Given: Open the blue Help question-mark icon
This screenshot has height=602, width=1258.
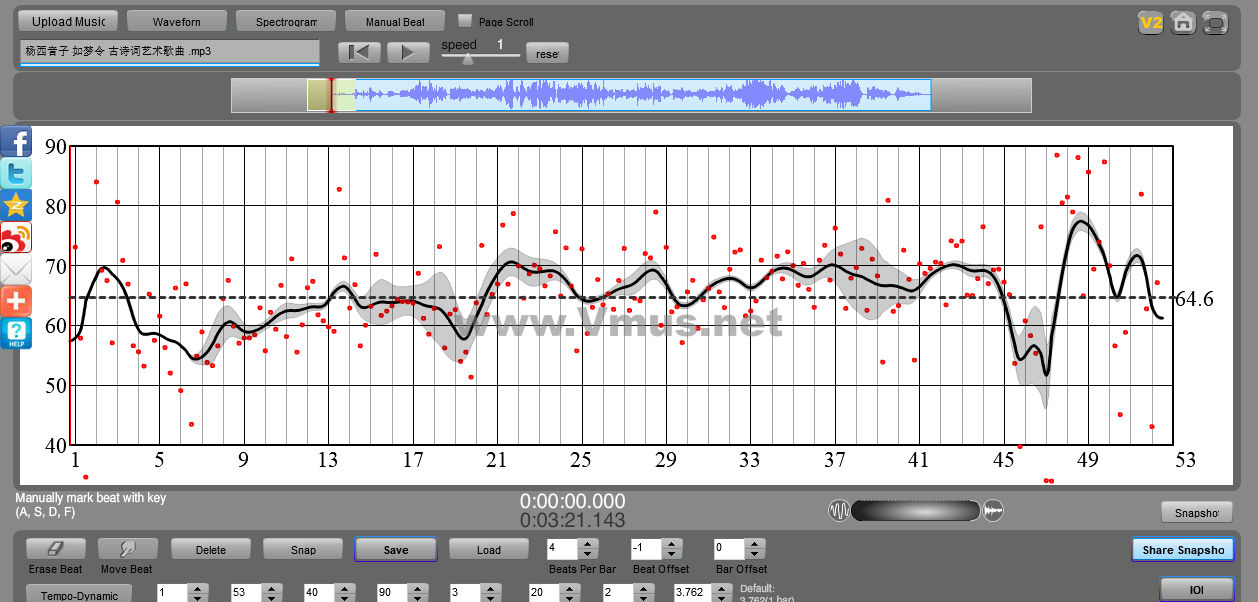Looking at the screenshot, I should pos(16,333).
